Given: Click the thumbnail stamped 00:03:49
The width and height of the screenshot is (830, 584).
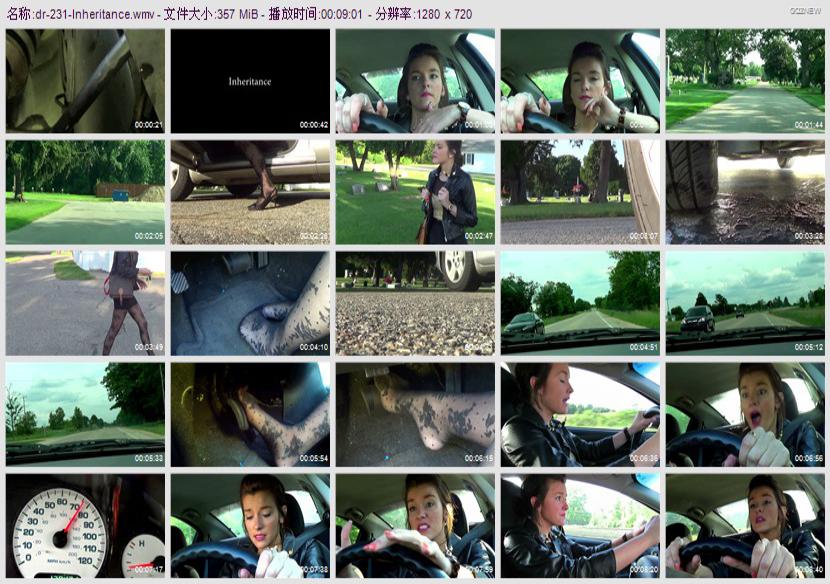Looking at the screenshot, I should [x=85, y=303].
